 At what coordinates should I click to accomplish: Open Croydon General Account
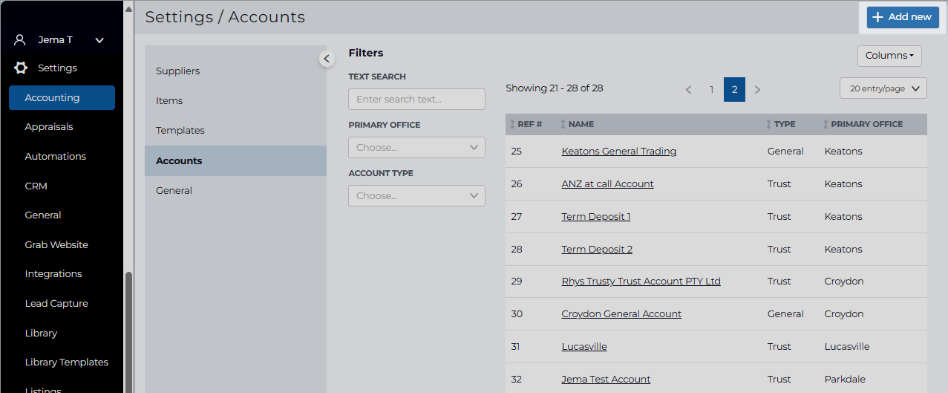[622, 314]
